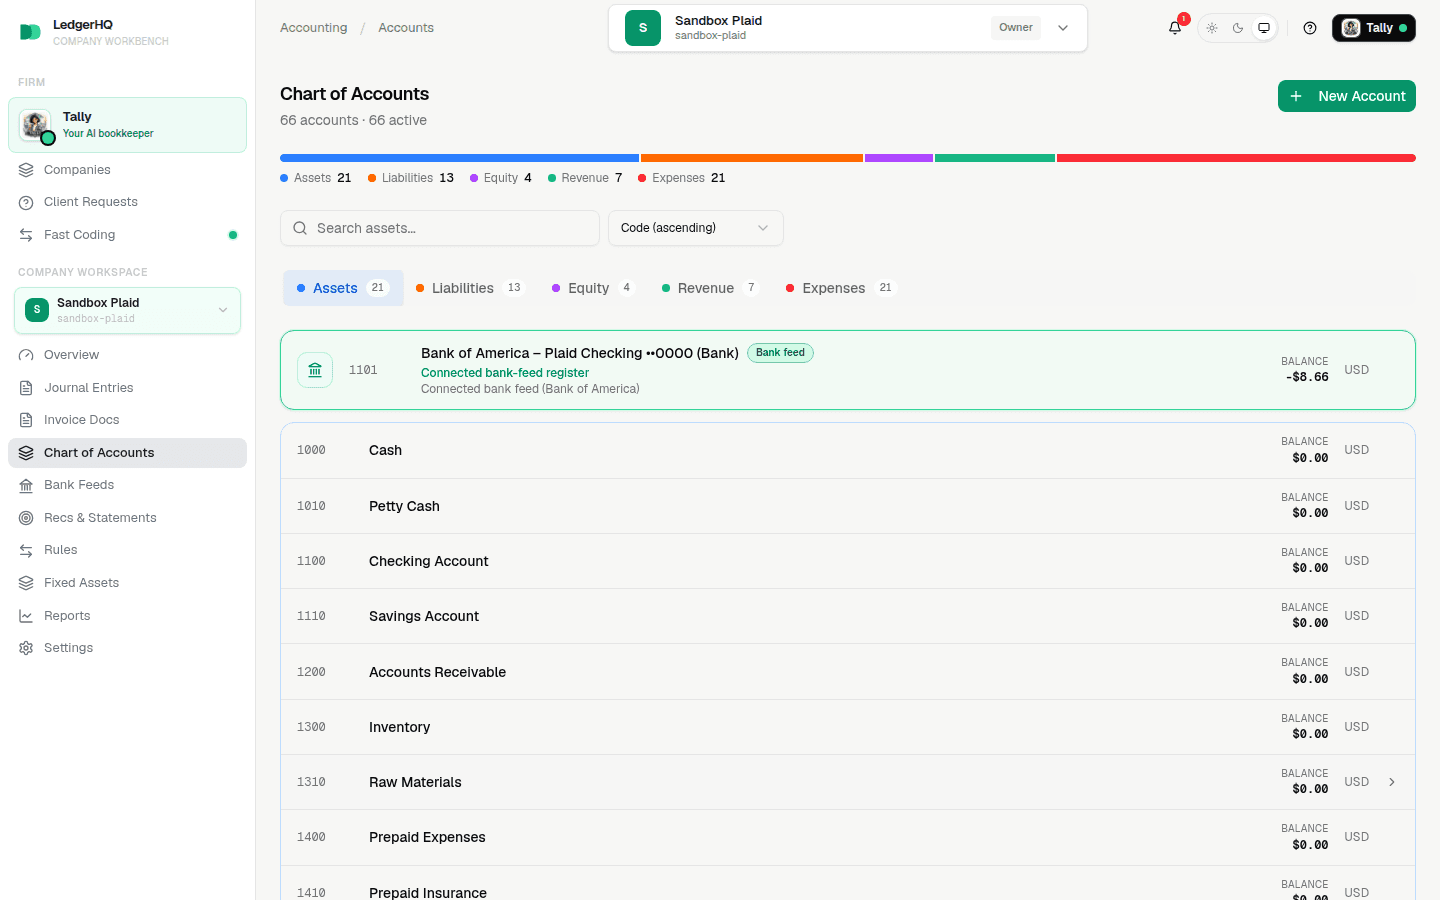Image resolution: width=1440 pixels, height=900 pixels.
Task: Click the green S company badge in header
Action: click(643, 28)
